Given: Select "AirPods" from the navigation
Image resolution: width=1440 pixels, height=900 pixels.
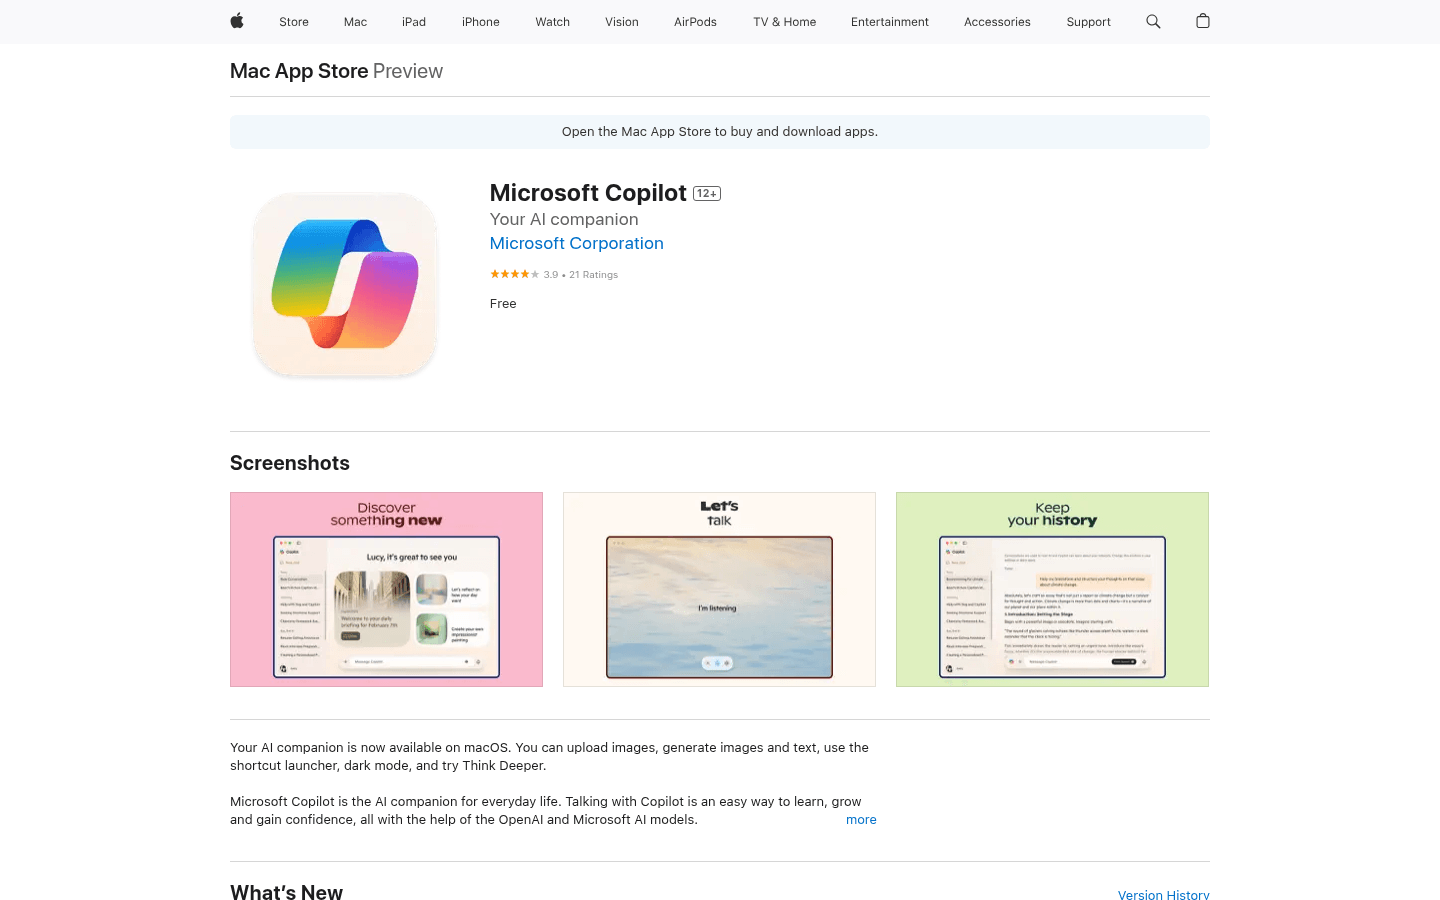Looking at the screenshot, I should click(694, 21).
